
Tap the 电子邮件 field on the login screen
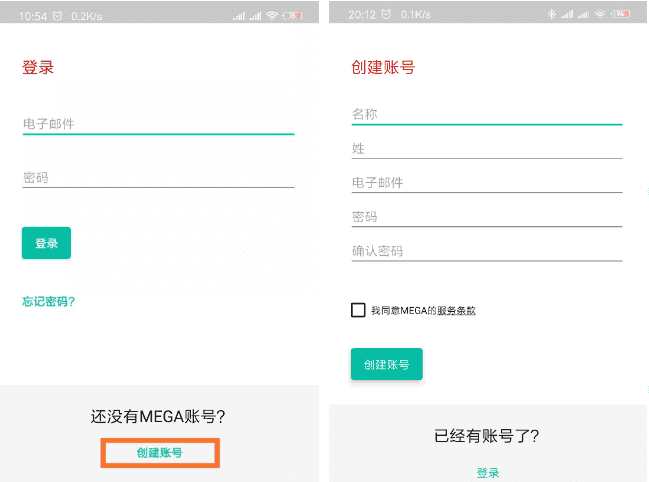coord(157,124)
